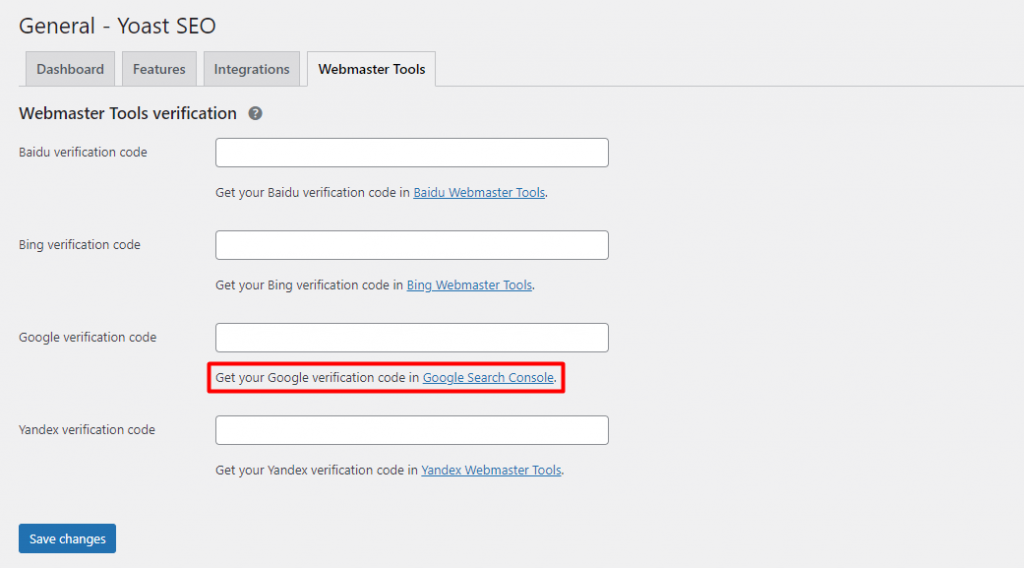The height and width of the screenshot is (568, 1024).
Task: Click the 'Yandex verification code' label
Action: point(87,430)
